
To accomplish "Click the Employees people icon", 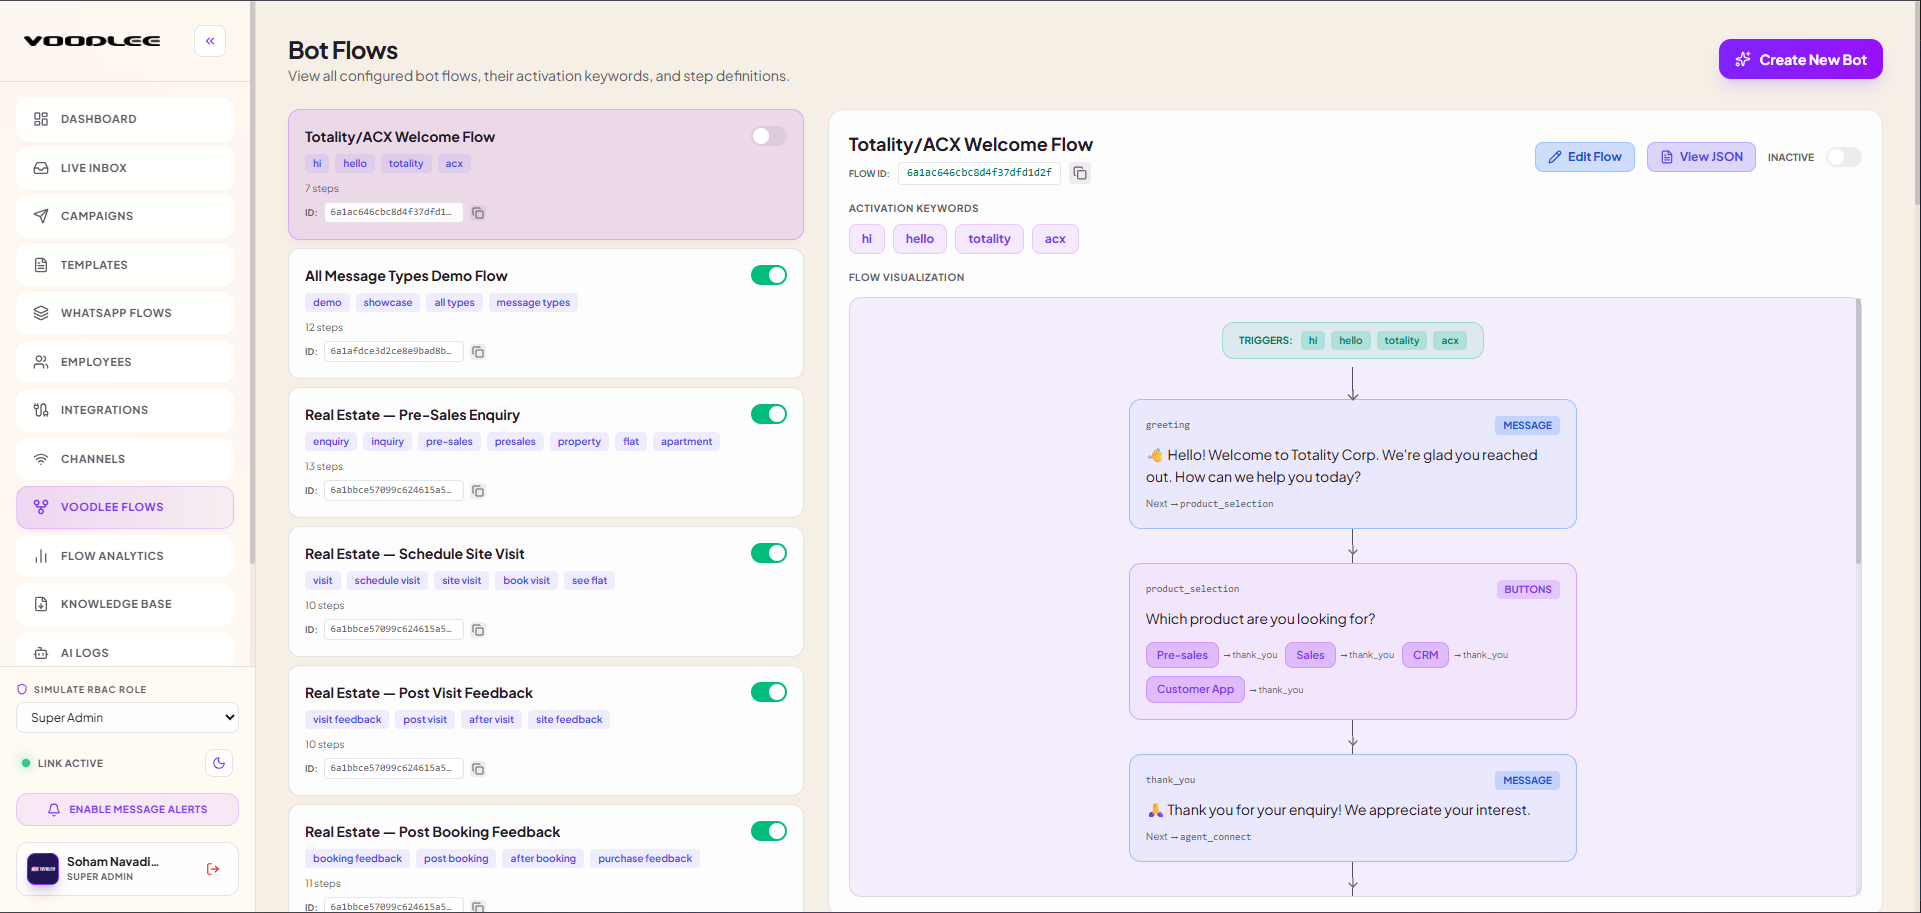I will (x=41, y=362).
